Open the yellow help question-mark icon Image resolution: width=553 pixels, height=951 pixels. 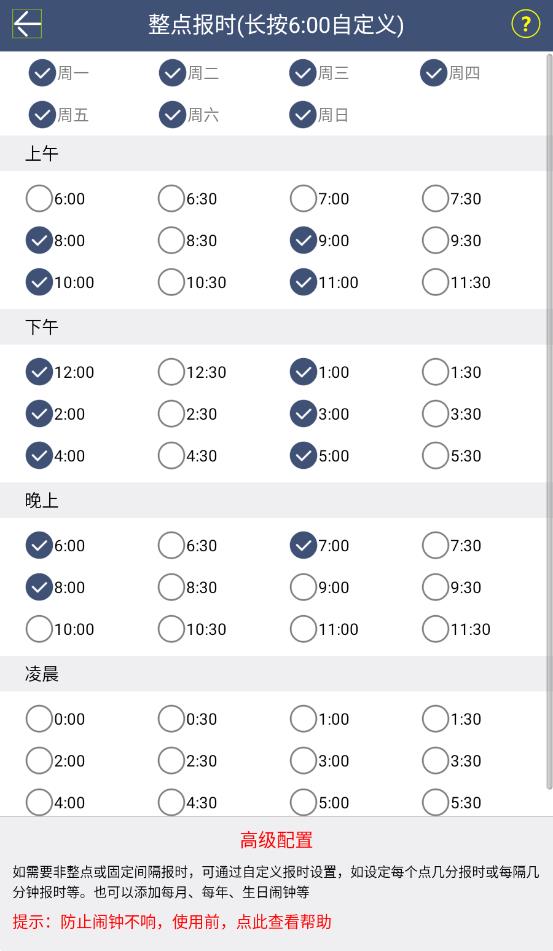pyautogui.click(x=525, y=24)
